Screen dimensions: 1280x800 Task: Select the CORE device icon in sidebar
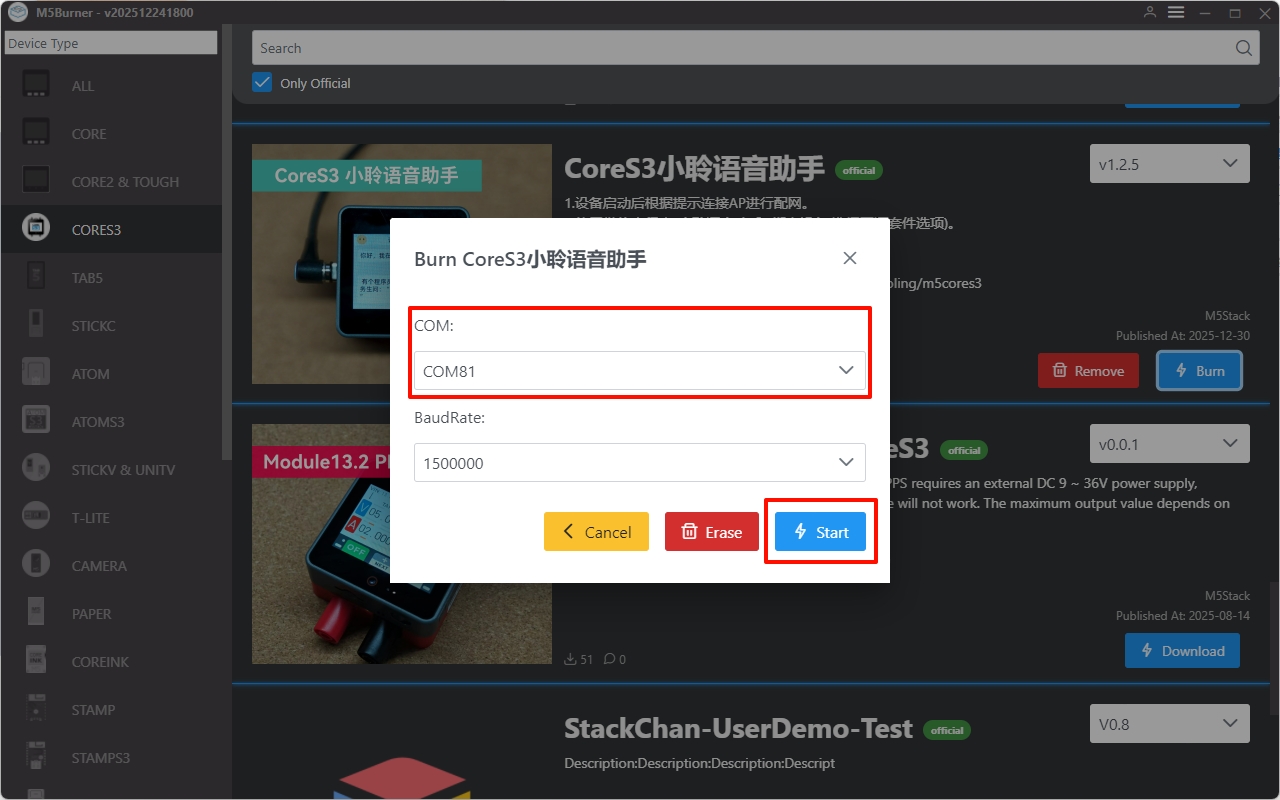pyautogui.click(x=36, y=133)
